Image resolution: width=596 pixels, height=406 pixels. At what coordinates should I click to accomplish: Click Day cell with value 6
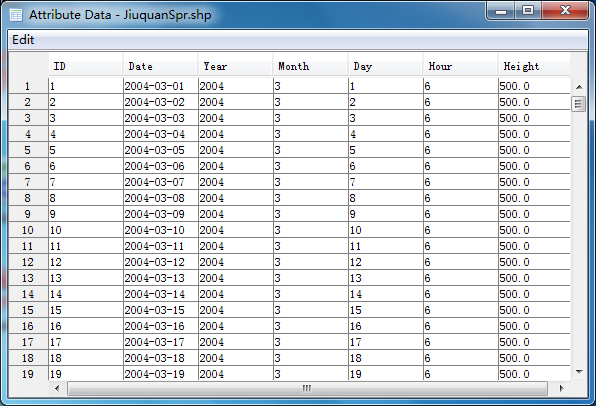[386, 166]
